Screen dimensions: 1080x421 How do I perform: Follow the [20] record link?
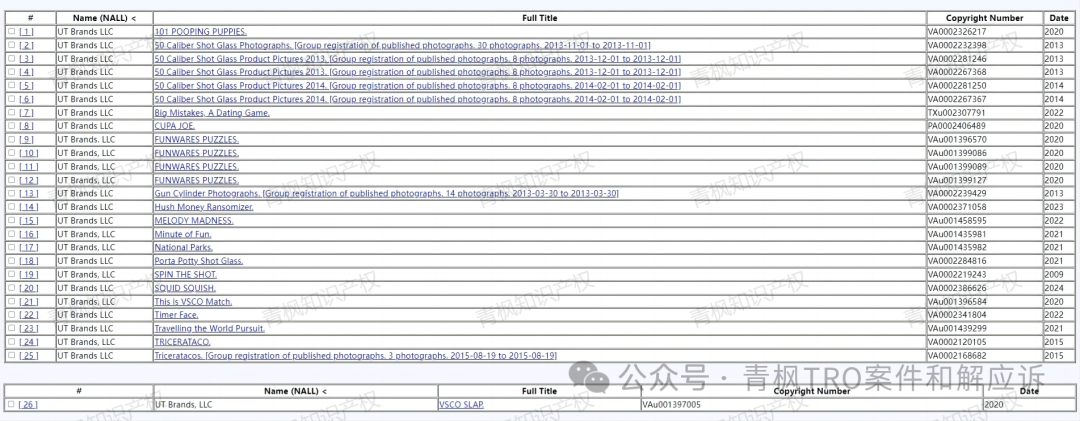point(29,288)
